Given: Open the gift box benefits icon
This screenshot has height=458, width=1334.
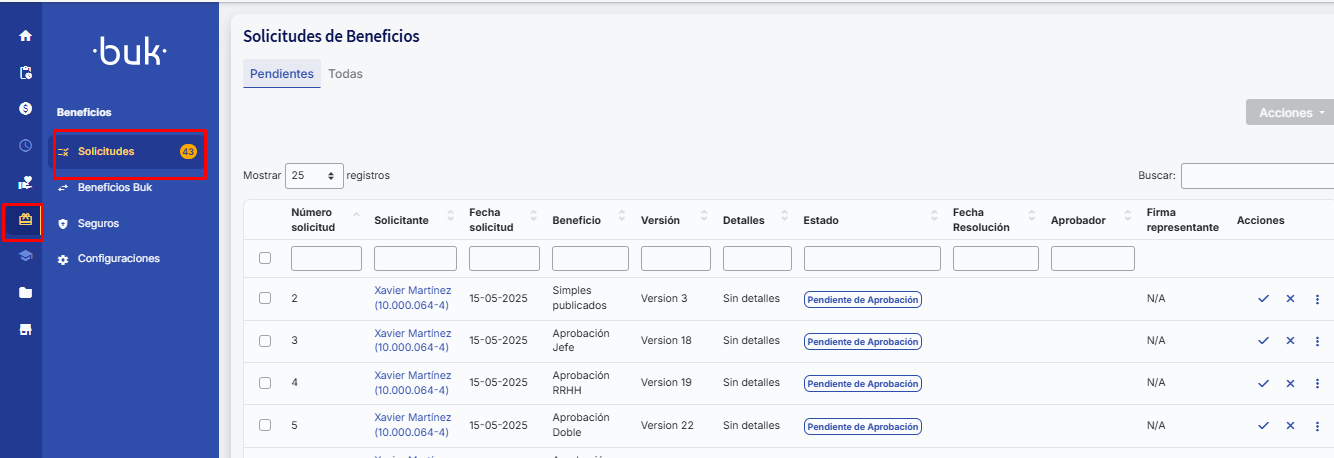Looking at the screenshot, I should (x=26, y=219).
